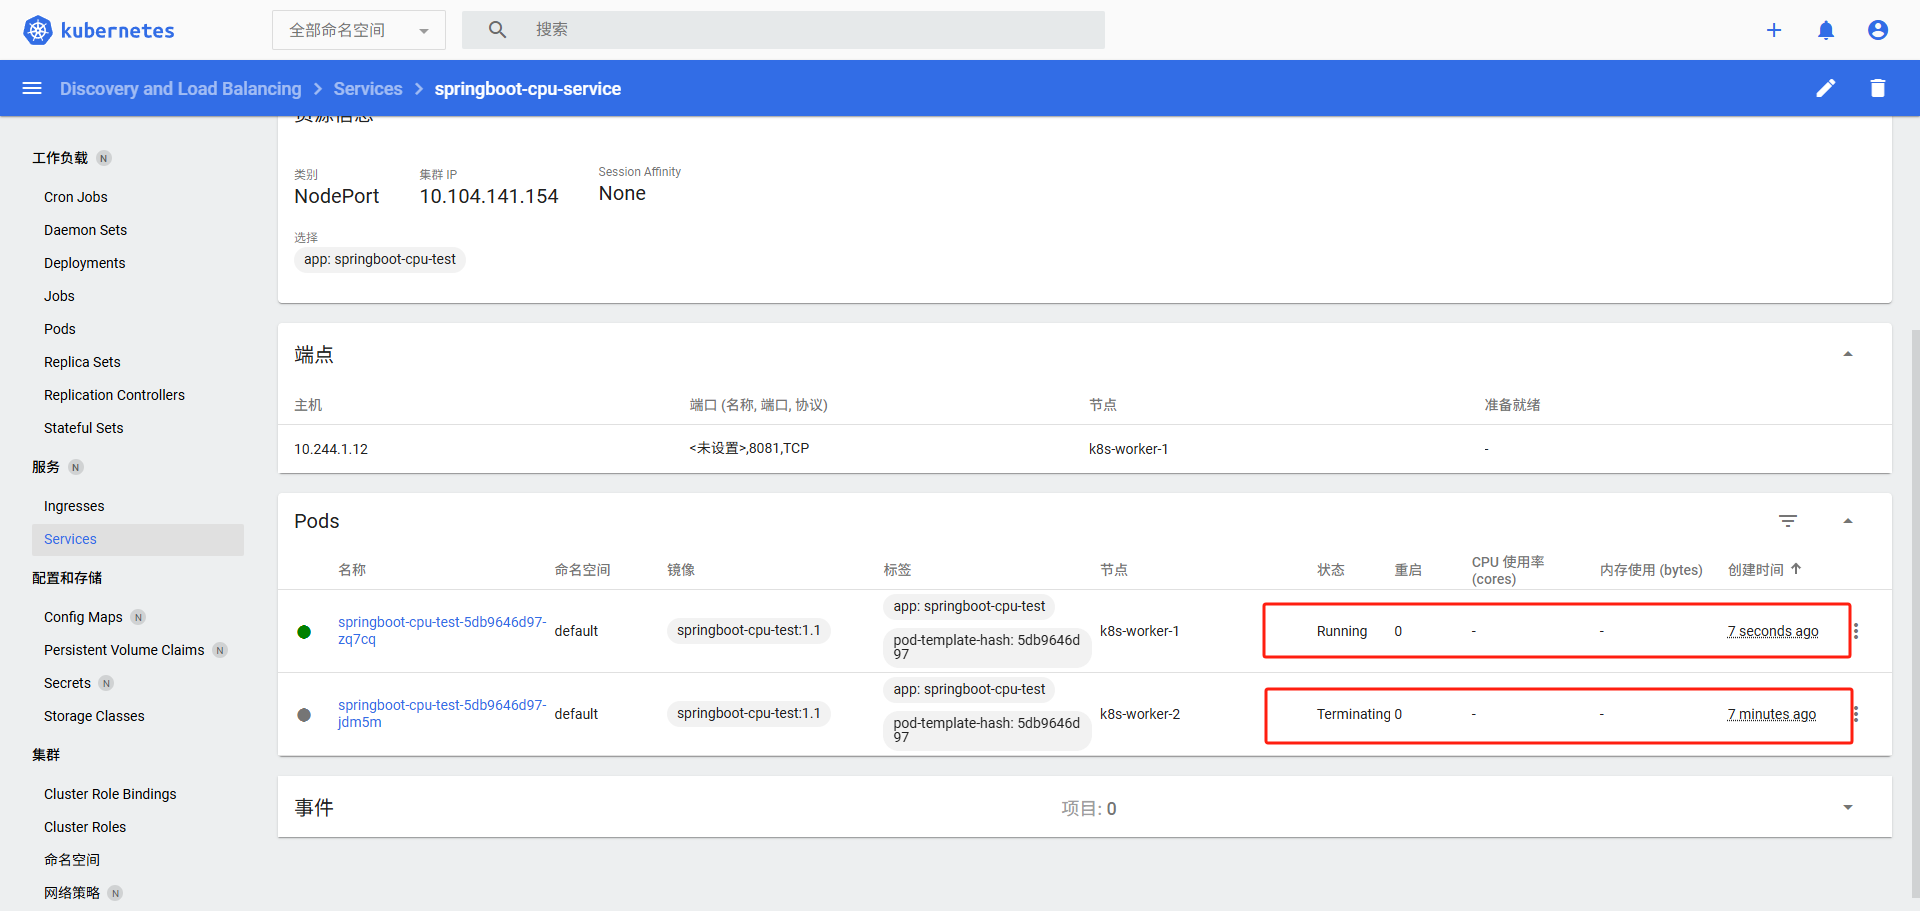The image size is (1920, 911).
Task: Open Daemon Sets in sidebar
Action: pos(85,230)
